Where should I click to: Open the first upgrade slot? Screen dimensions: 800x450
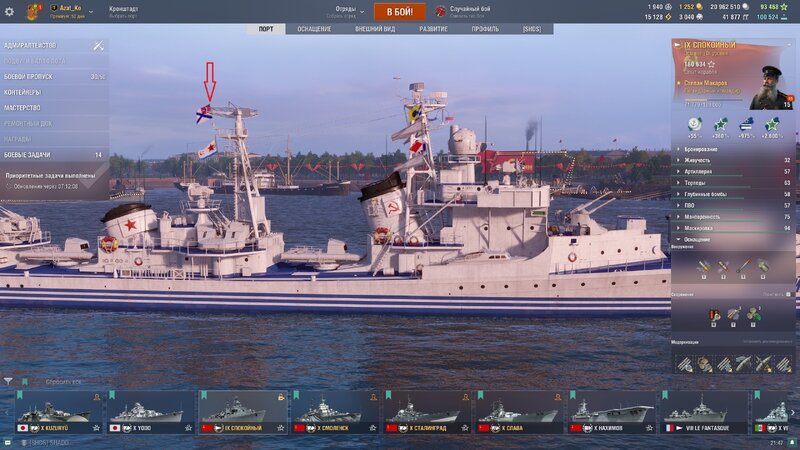tap(684, 364)
